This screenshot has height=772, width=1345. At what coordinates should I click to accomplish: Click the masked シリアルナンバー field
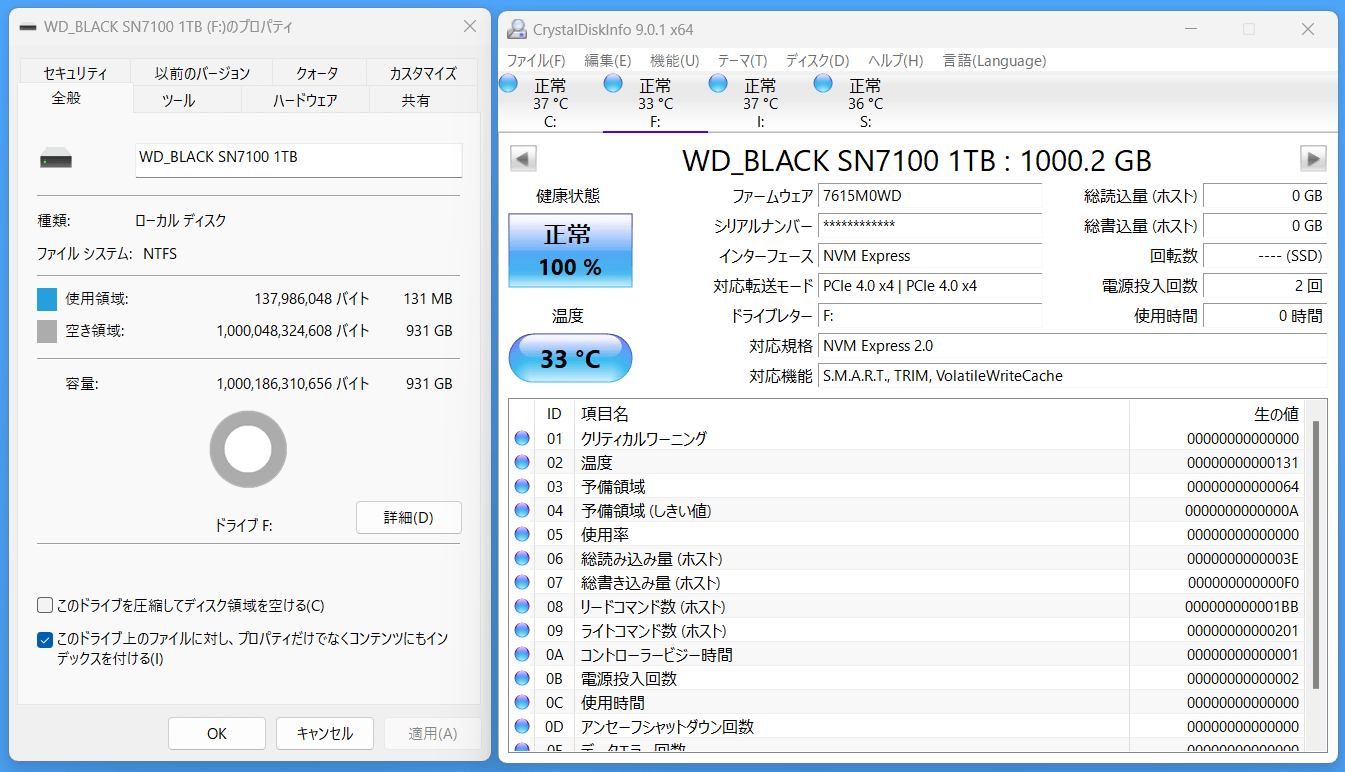pos(930,226)
